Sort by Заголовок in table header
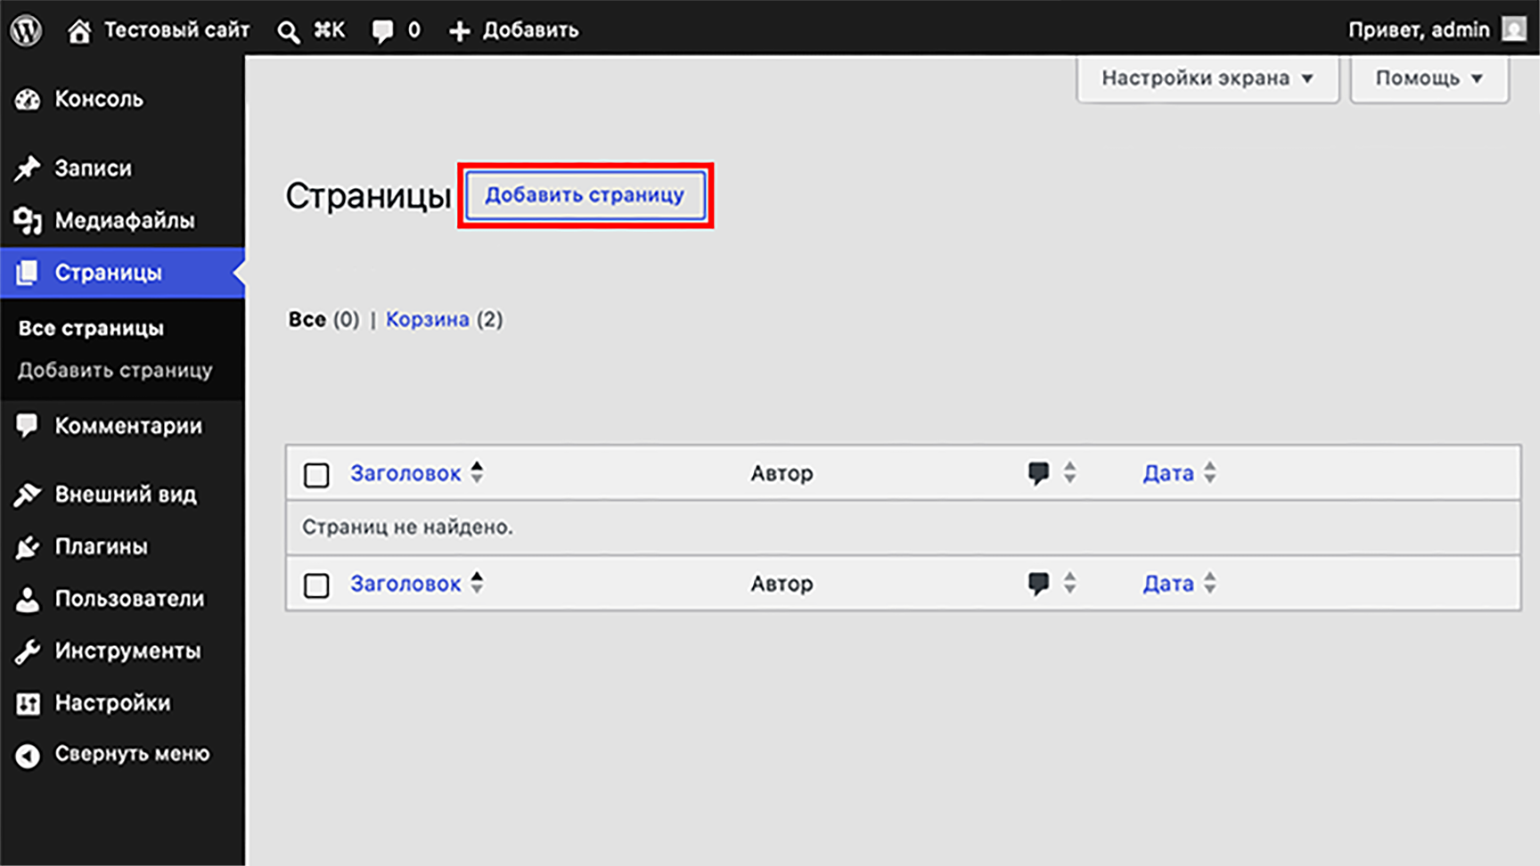 pyautogui.click(x=405, y=473)
